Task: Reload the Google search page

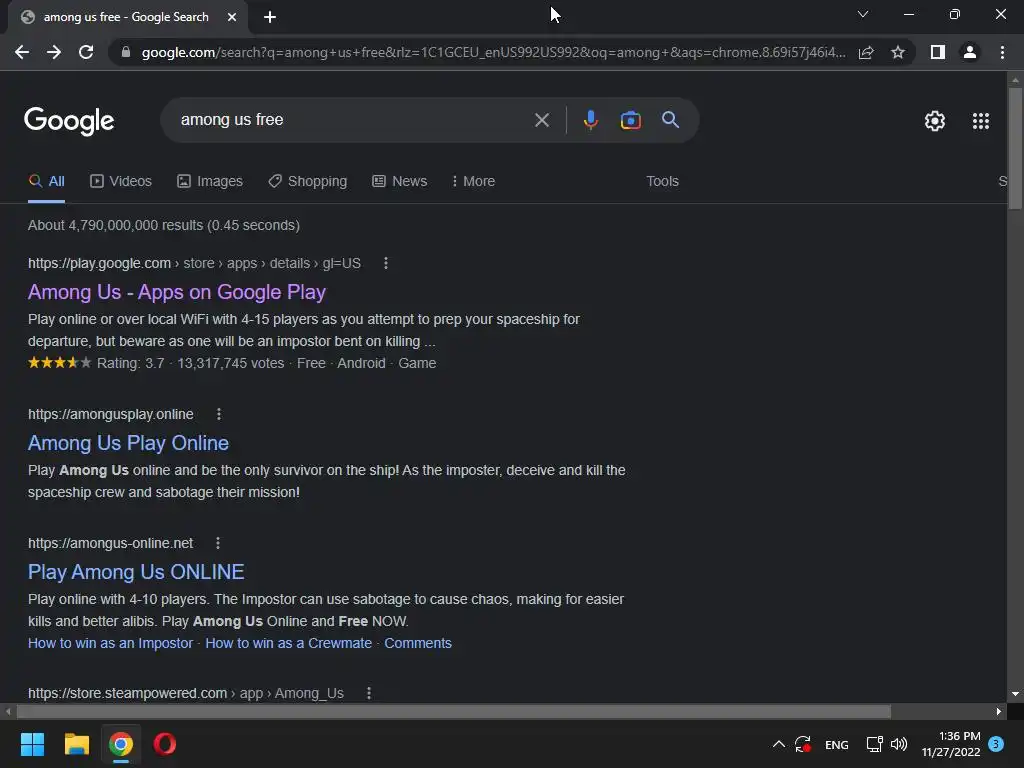Action: point(86,52)
